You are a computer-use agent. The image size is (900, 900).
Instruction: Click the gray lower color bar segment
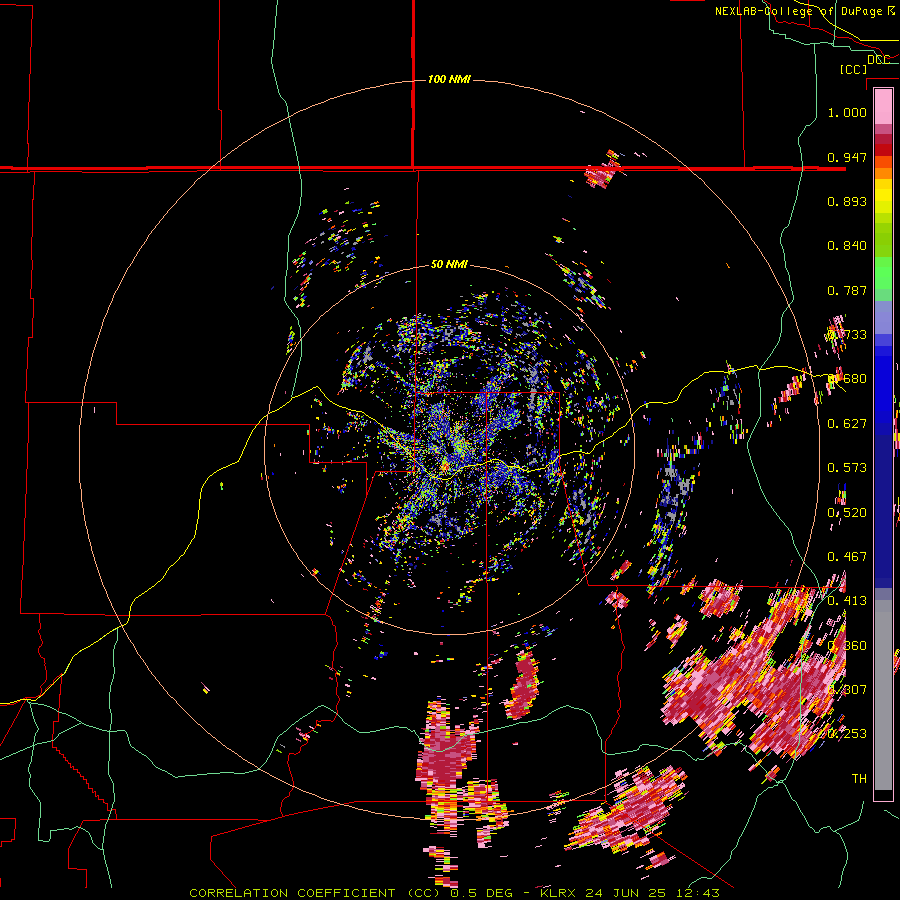tap(883, 695)
